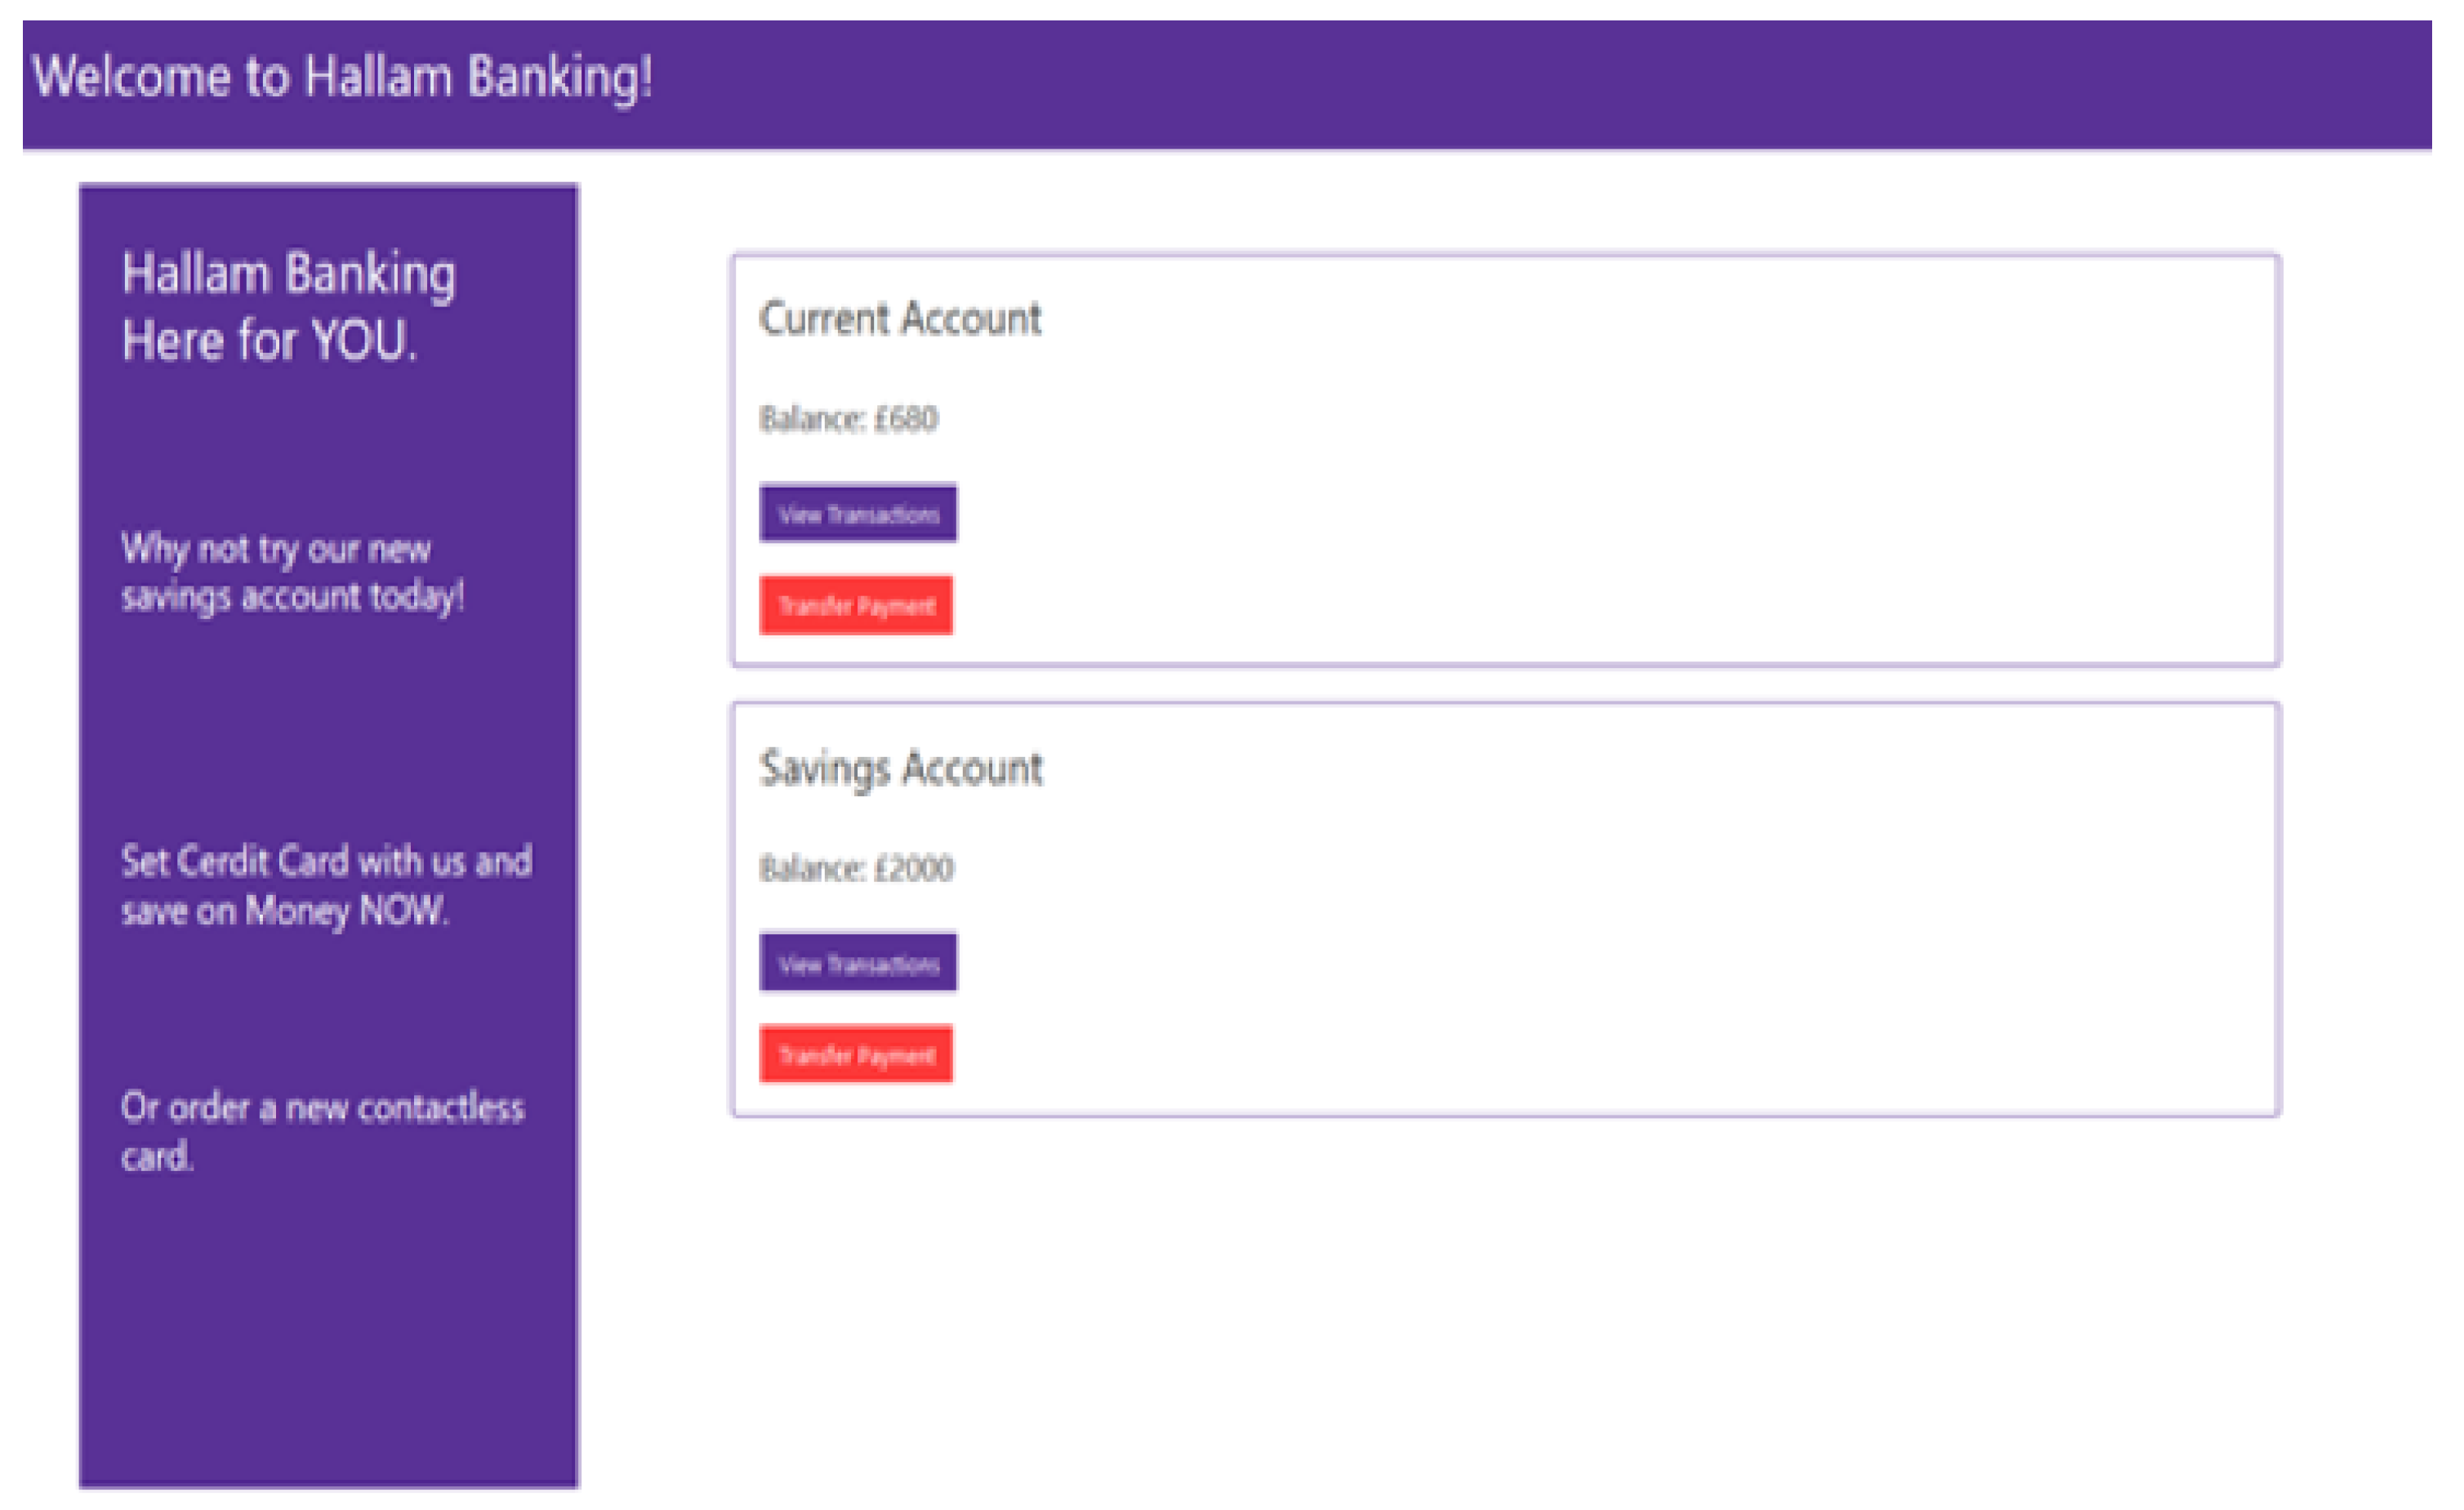Click Hallam Banking Here for YOU title
Screen dimensions: 2464x1510
288,306
